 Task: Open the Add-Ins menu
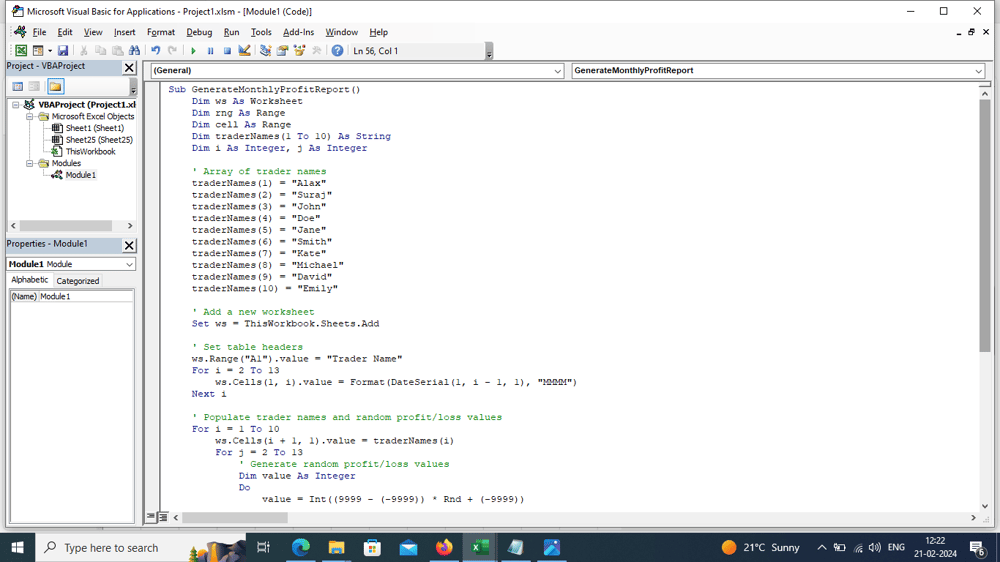click(x=298, y=32)
